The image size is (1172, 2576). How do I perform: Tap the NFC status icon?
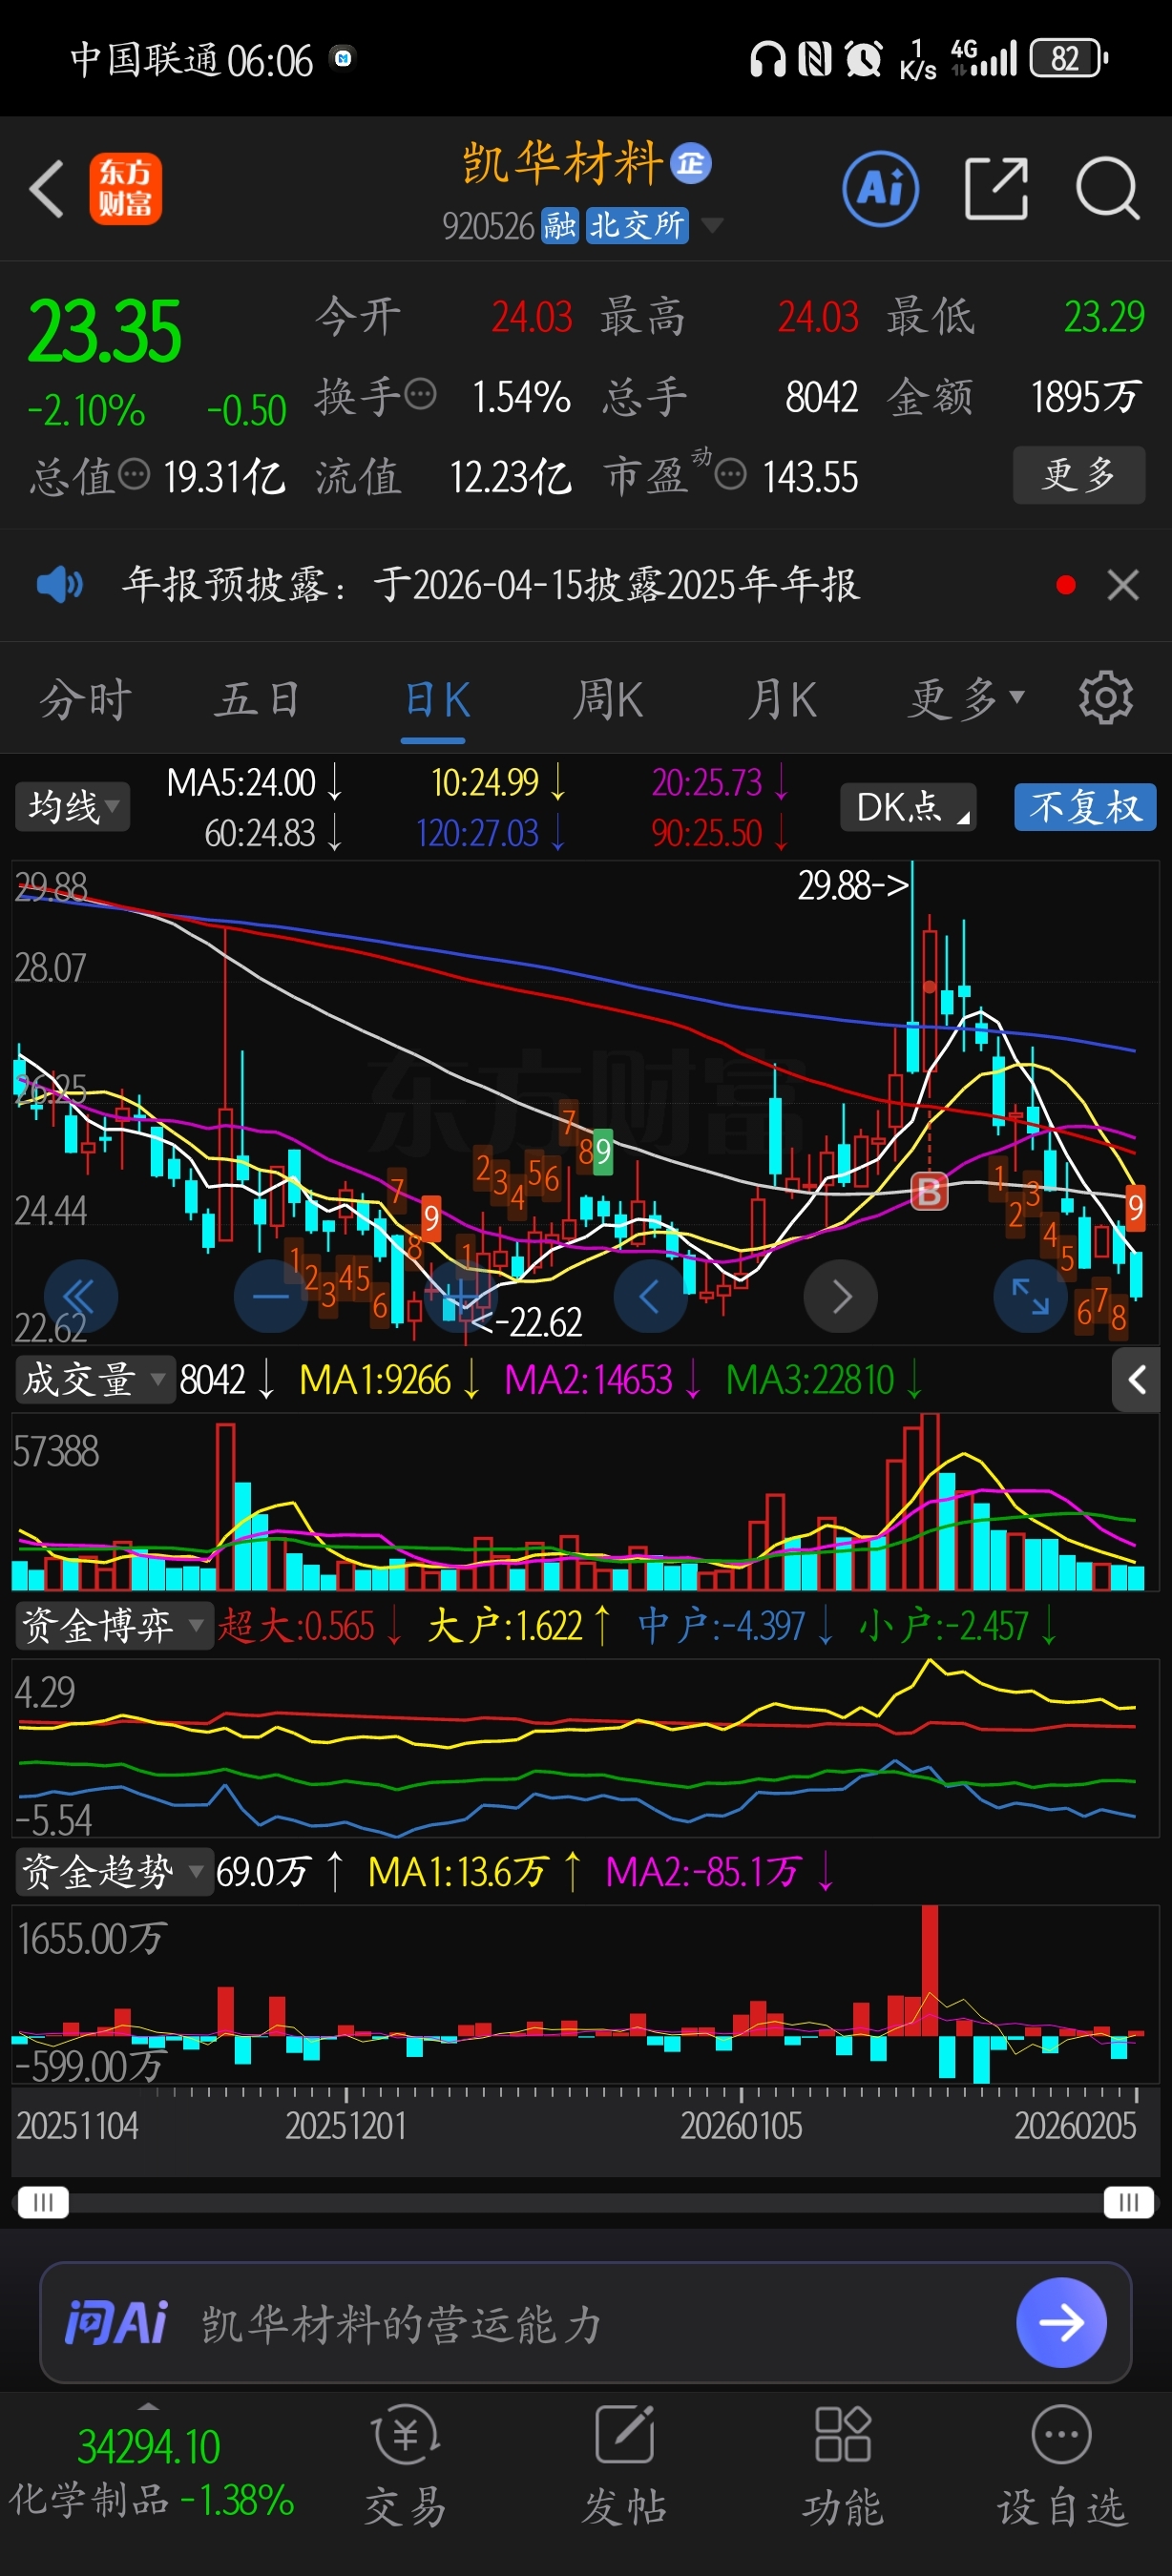click(x=815, y=59)
